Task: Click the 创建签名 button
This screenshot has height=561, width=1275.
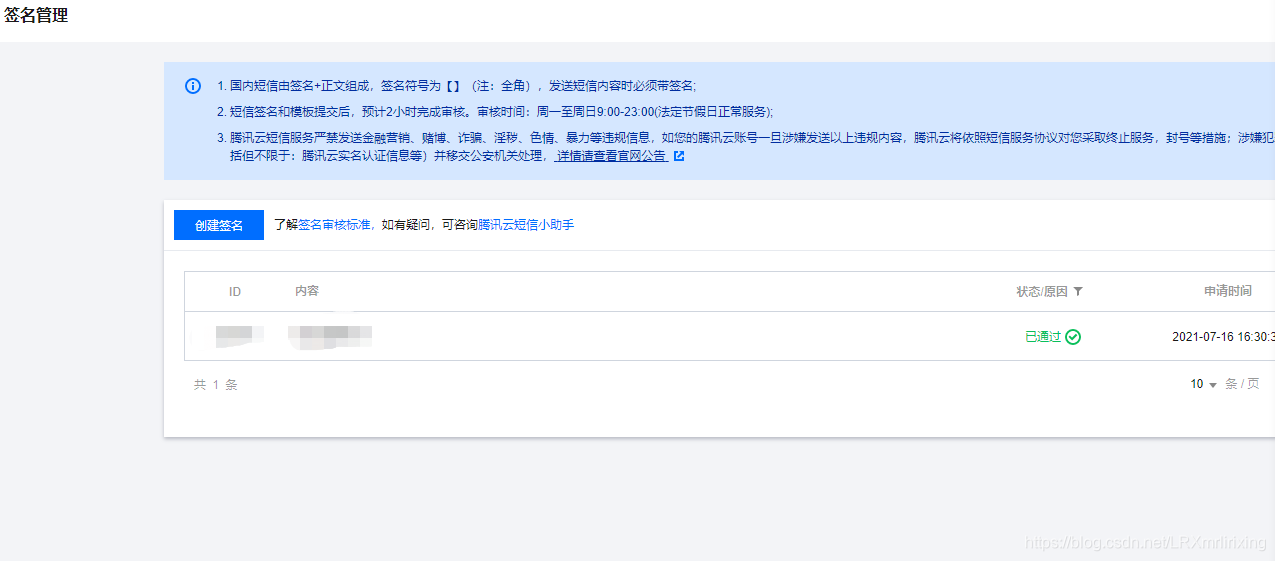Action: (x=219, y=225)
